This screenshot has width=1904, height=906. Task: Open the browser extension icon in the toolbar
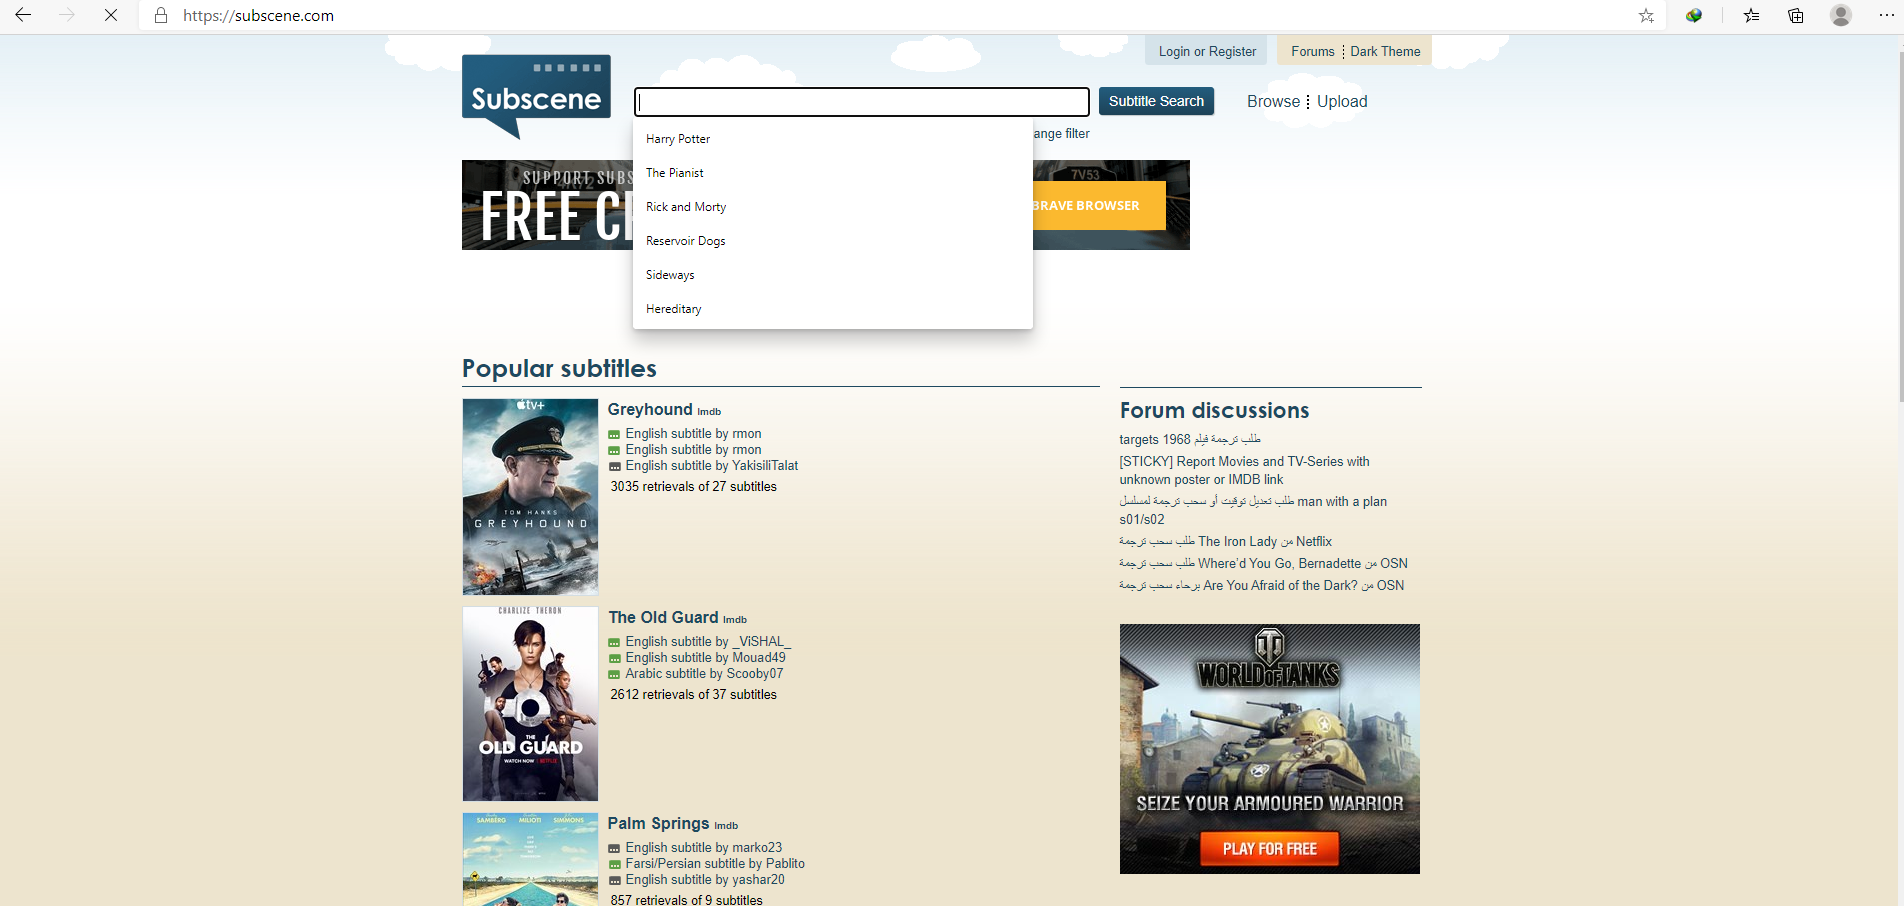tap(1694, 15)
